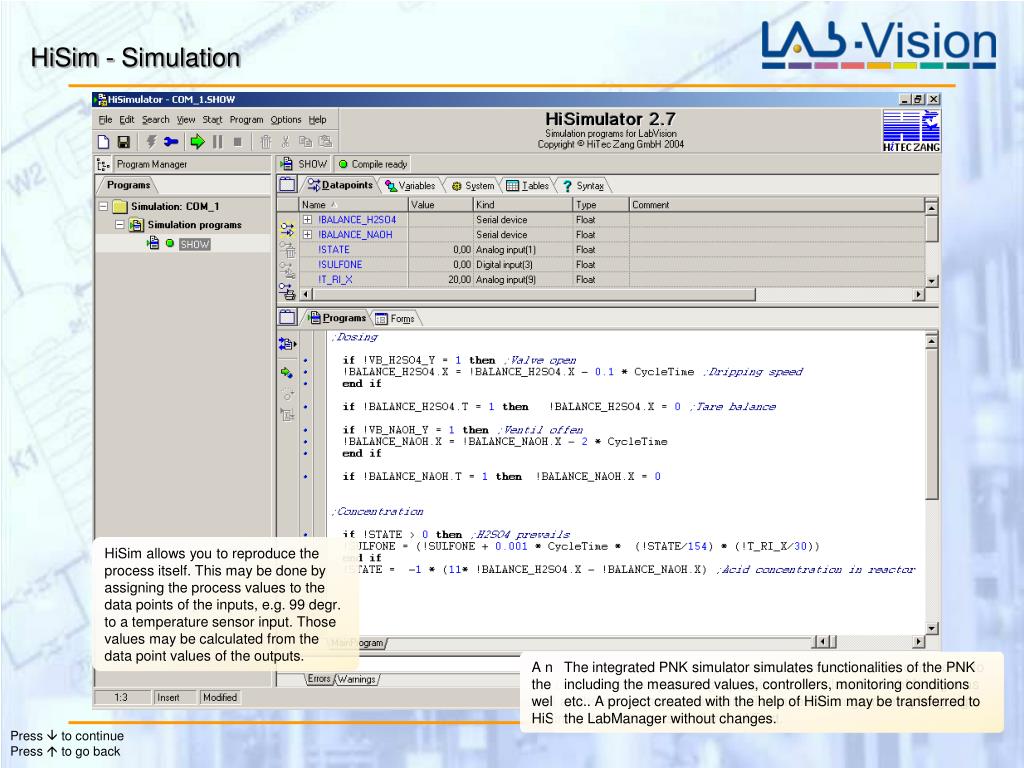Click the delete datapoint icon beside the table
Image resolution: width=1024 pixels, height=768 pixels.
pyautogui.click(x=287, y=249)
